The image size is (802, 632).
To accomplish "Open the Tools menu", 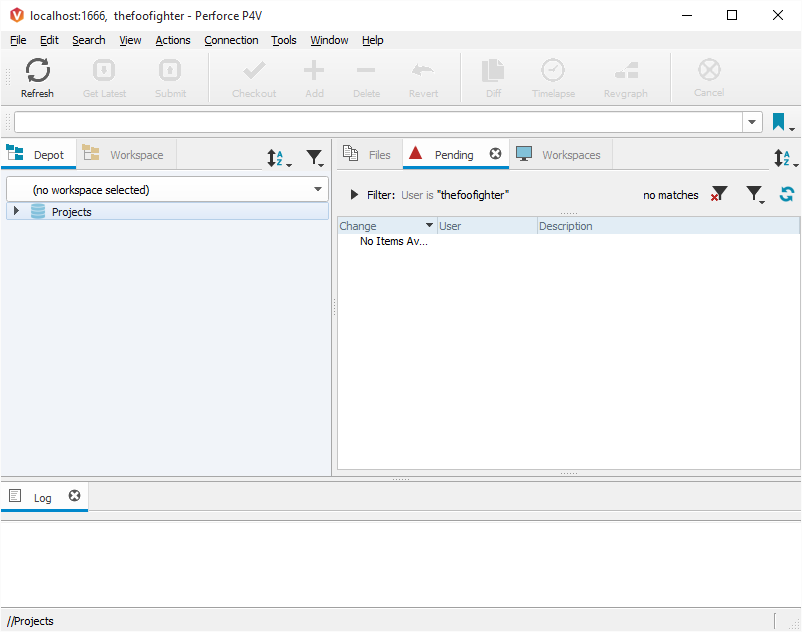I will tap(283, 40).
